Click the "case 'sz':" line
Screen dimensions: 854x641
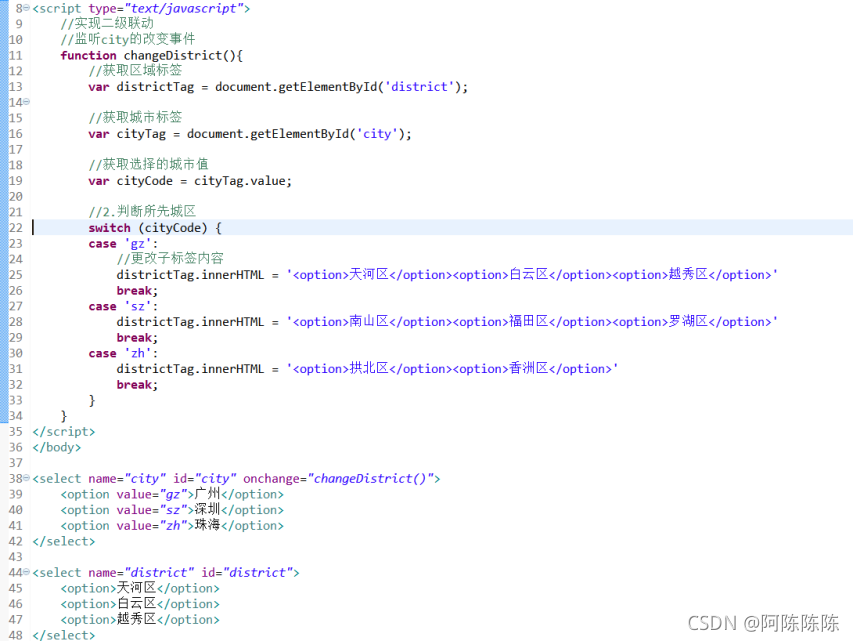(123, 306)
